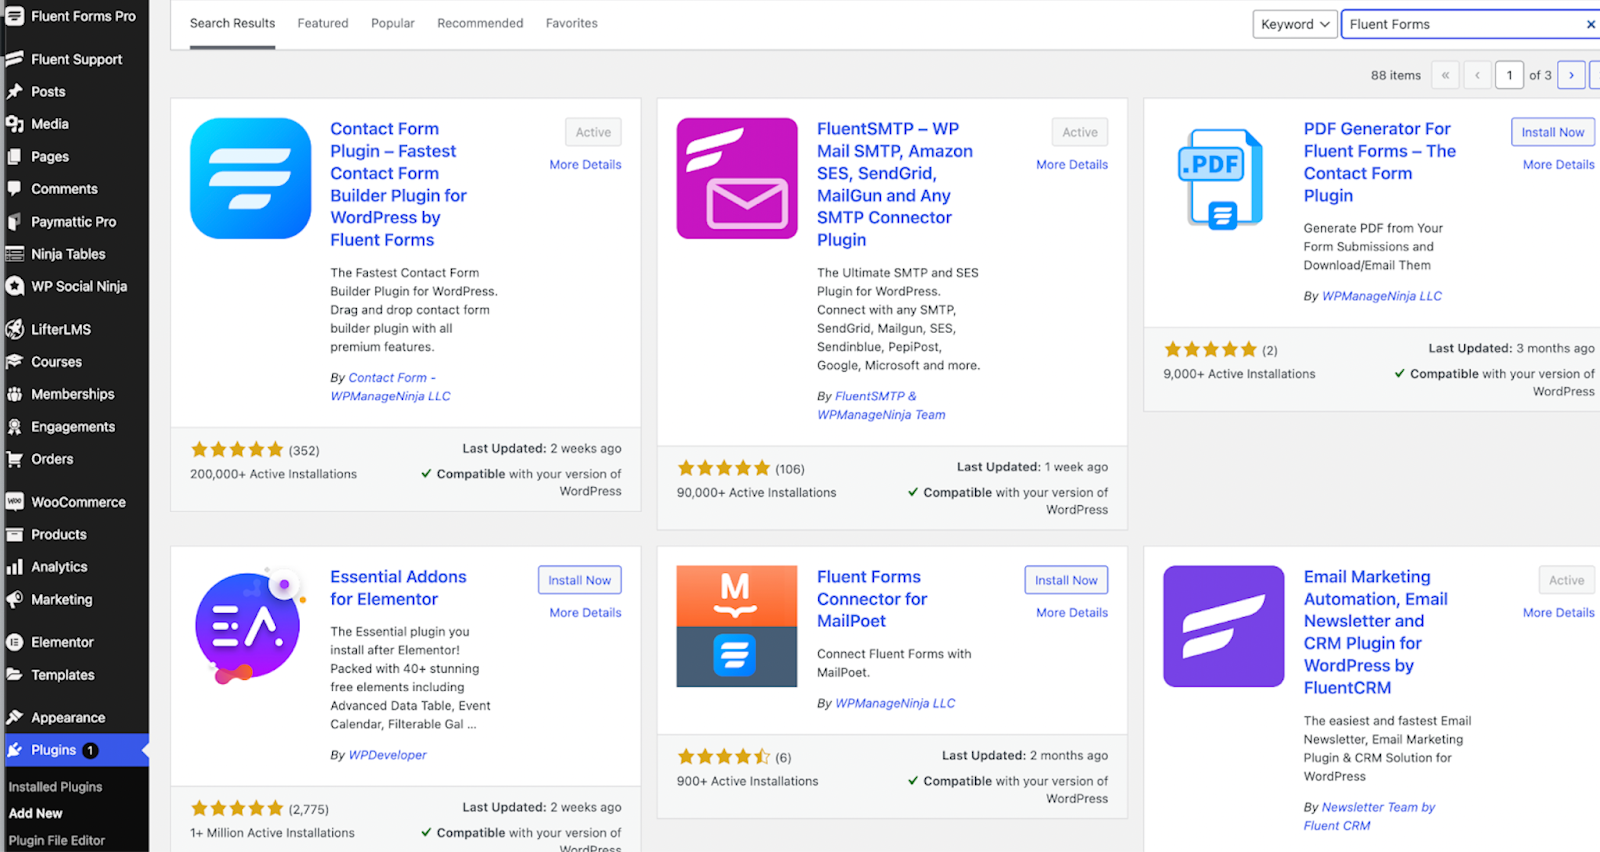Open Plugin File Editor submenu item

click(x=57, y=841)
